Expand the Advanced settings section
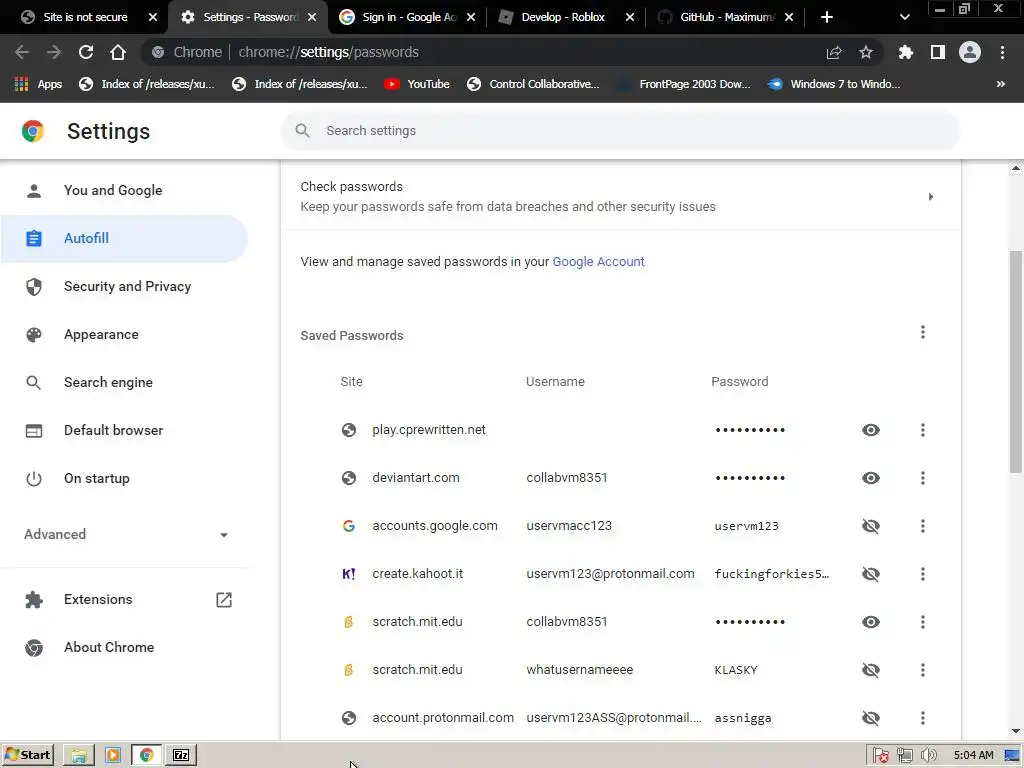The height and width of the screenshot is (768, 1024). [127, 534]
